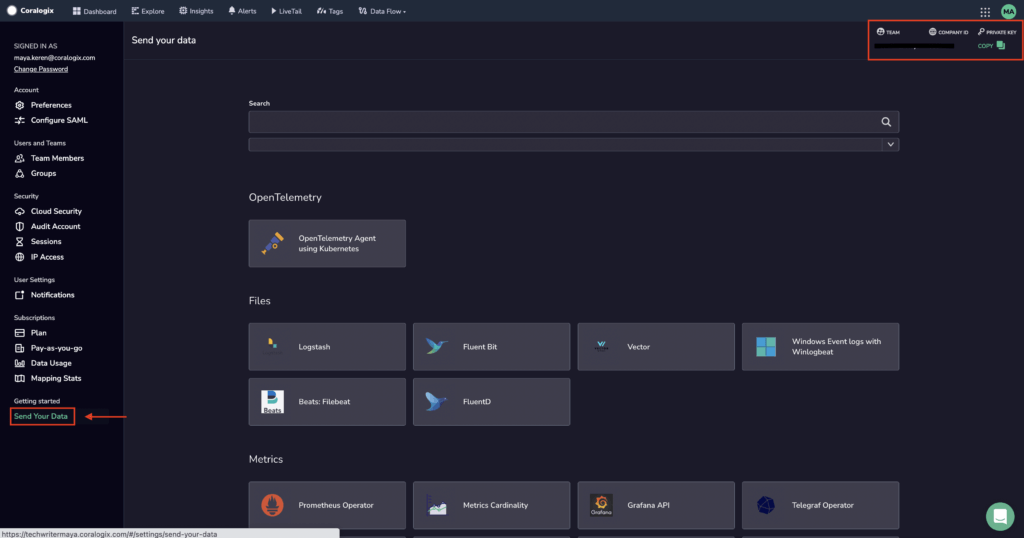Click the Company ID icon
This screenshot has height=538, width=1024.
tap(933, 31)
